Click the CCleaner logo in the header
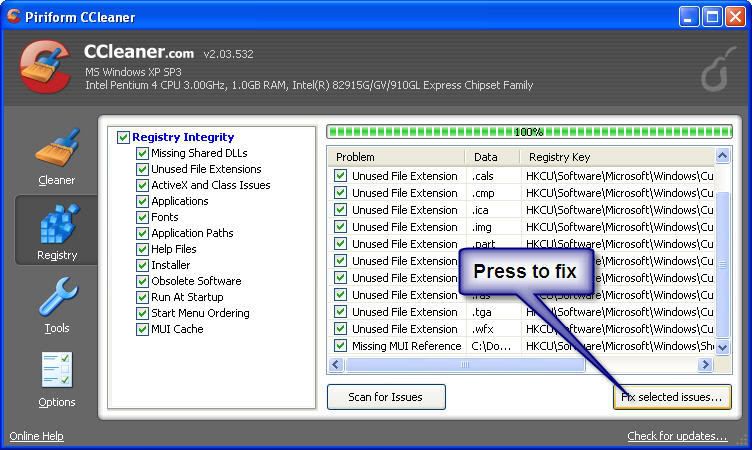752x450 pixels. point(45,66)
